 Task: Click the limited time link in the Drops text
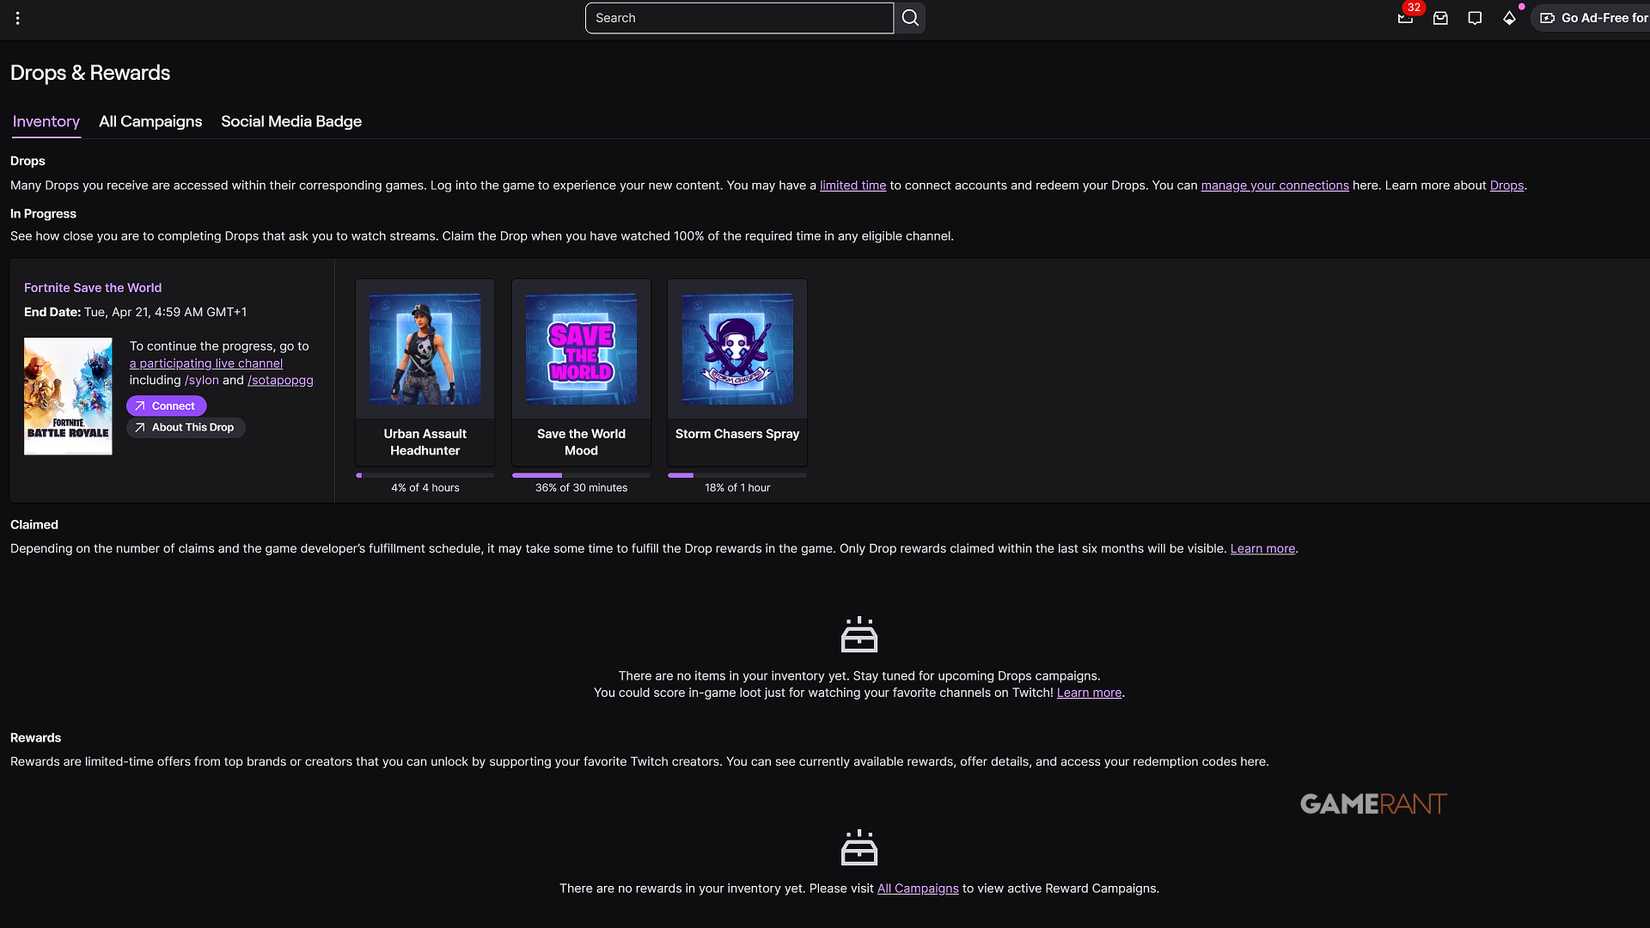click(852, 185)
